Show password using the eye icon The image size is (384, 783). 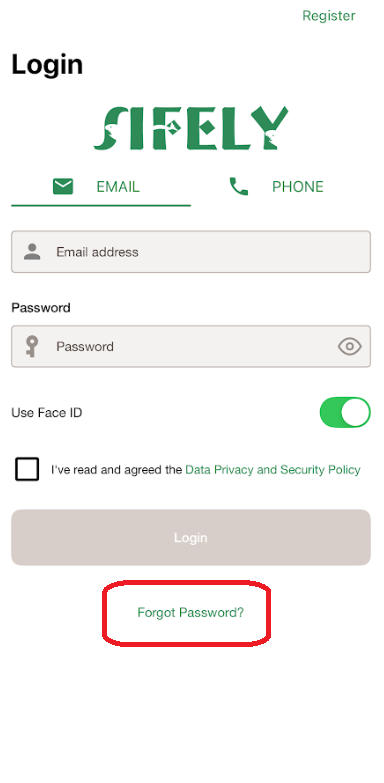[350, 346]
